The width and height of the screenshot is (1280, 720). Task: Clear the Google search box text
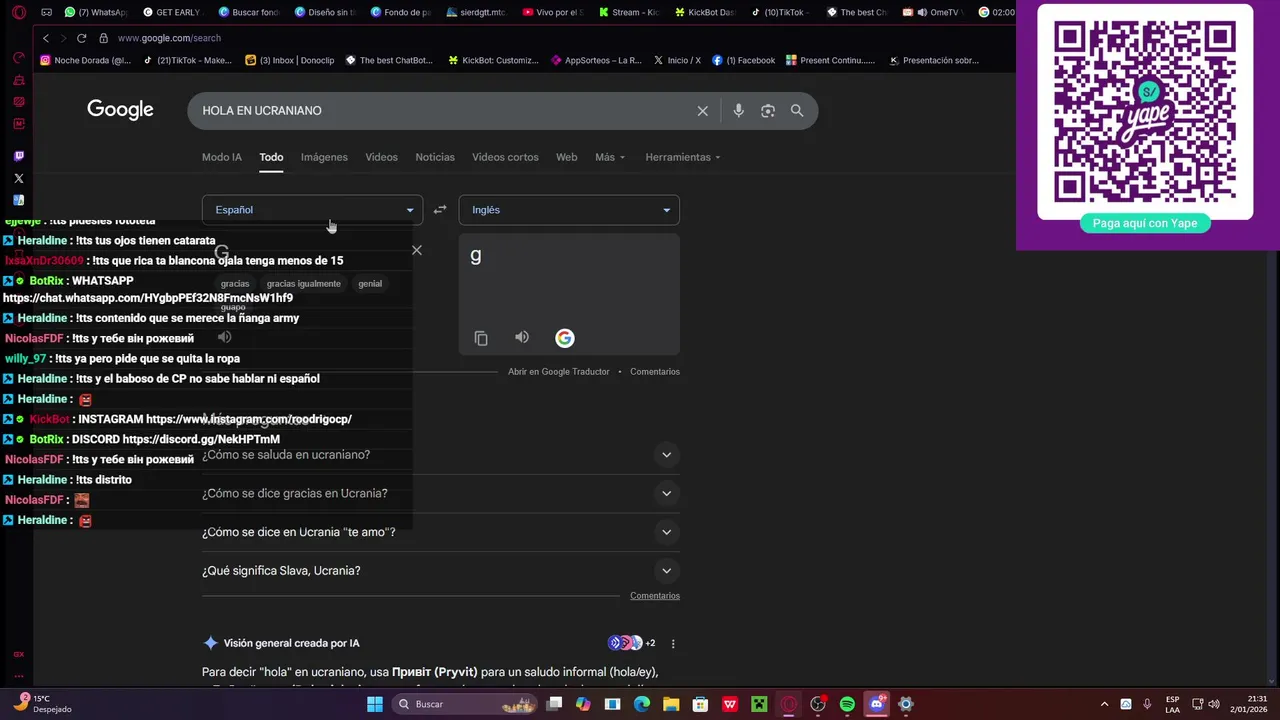702,111
